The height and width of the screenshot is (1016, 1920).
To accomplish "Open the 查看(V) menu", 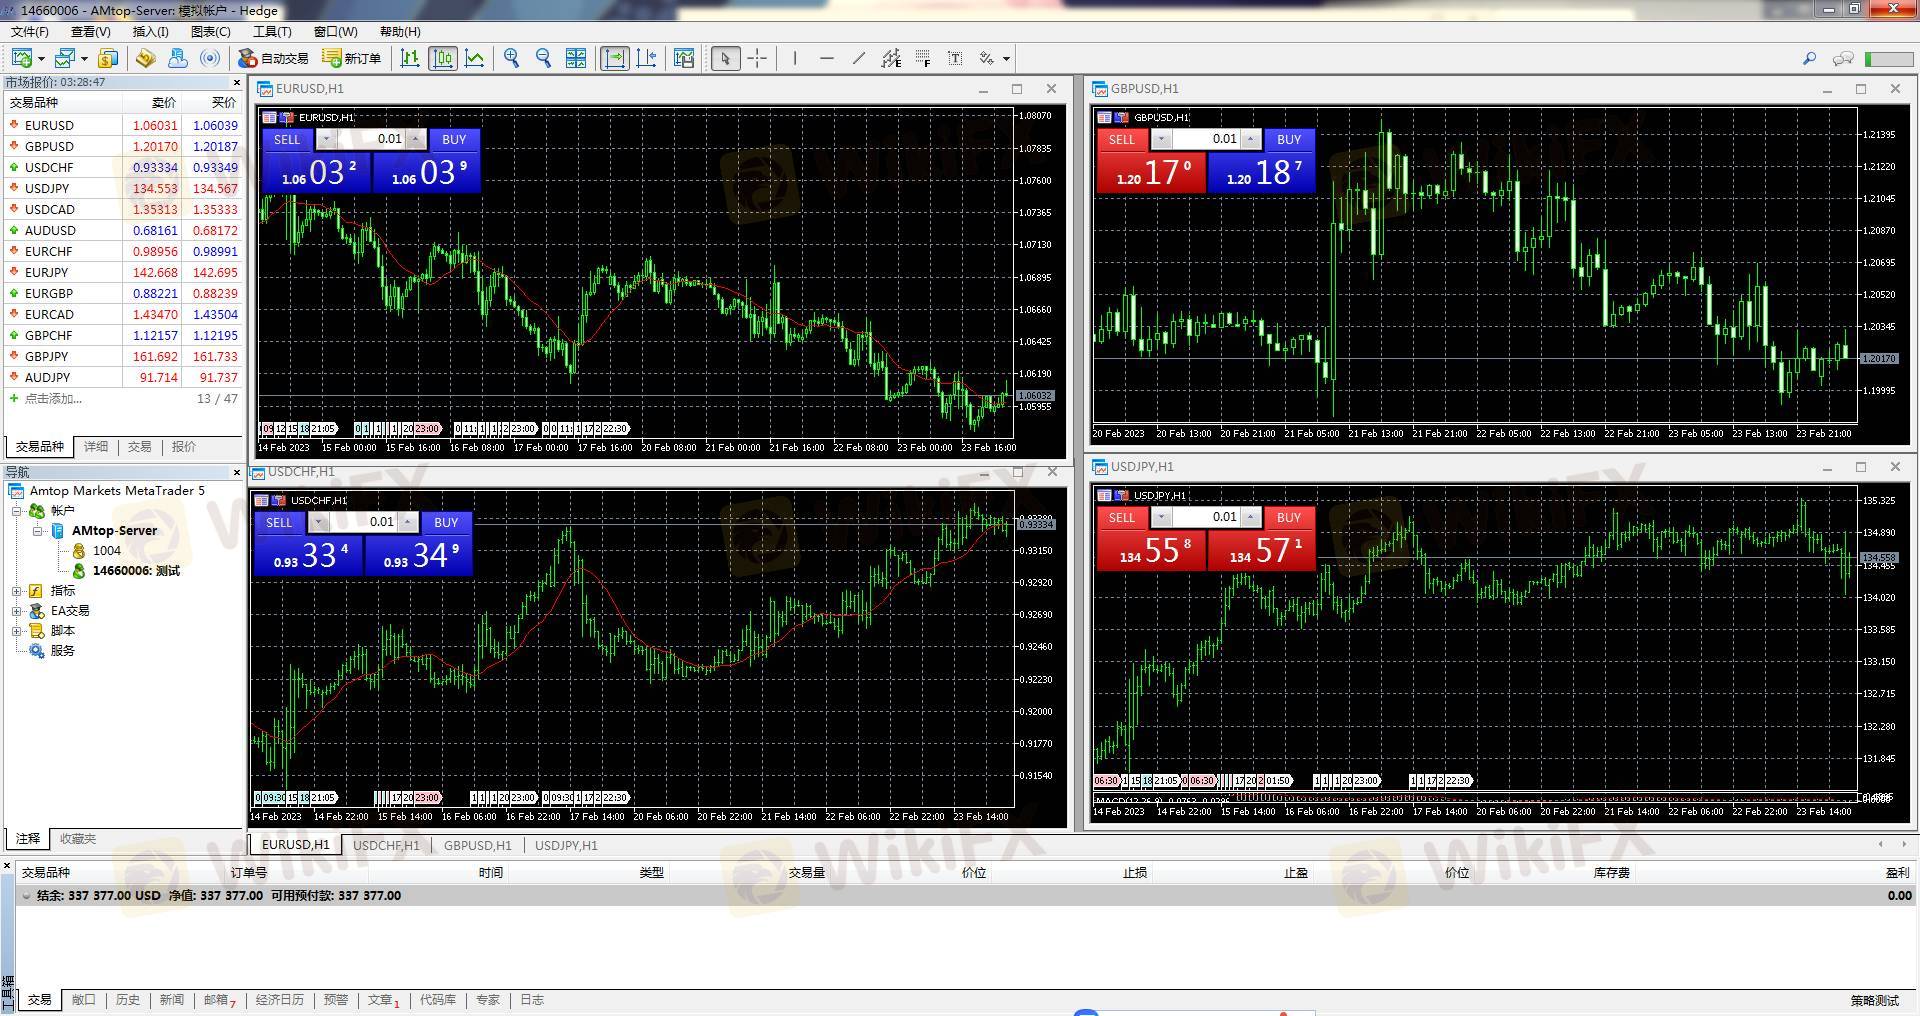I will 90,32.
